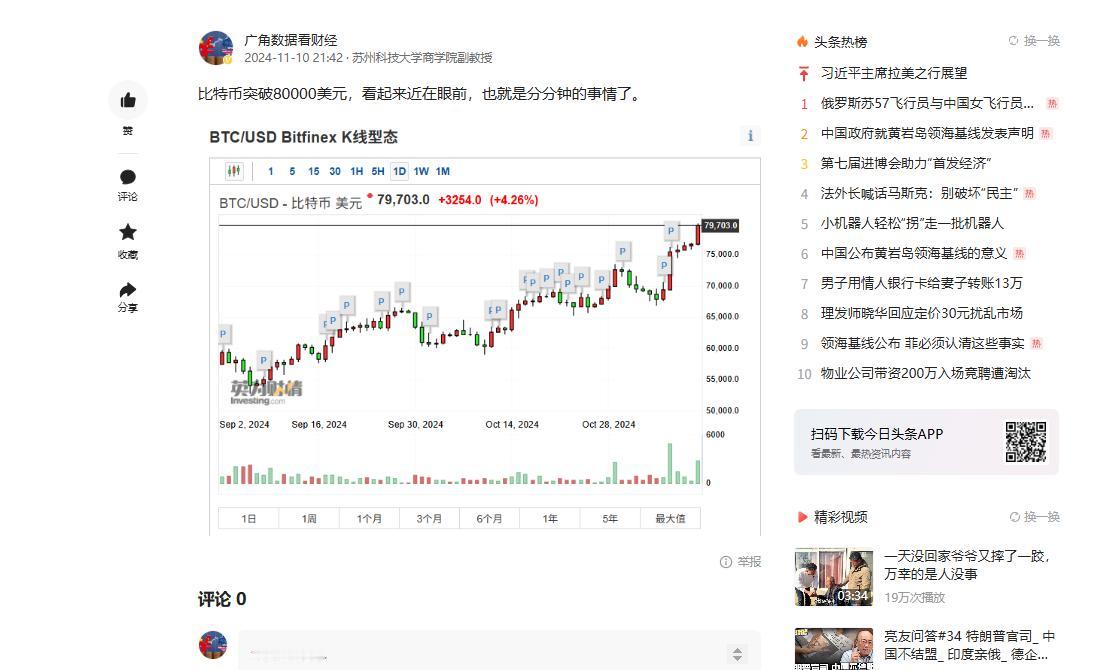Select the 1M chart interval
This screenshot has height=670, width=1094.
(443, 171)
